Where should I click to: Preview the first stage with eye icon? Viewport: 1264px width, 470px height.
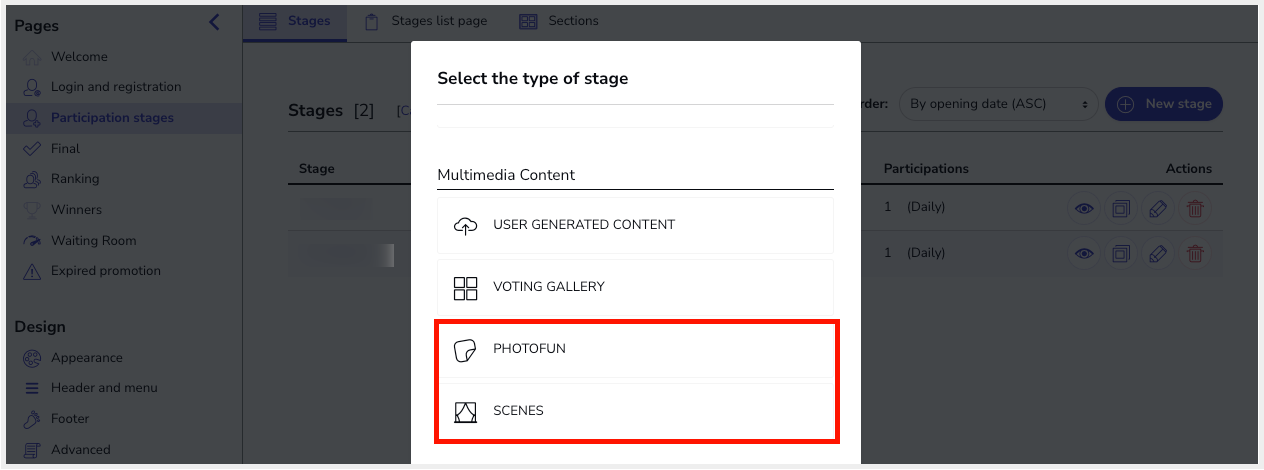click(x=1084, y=208)
